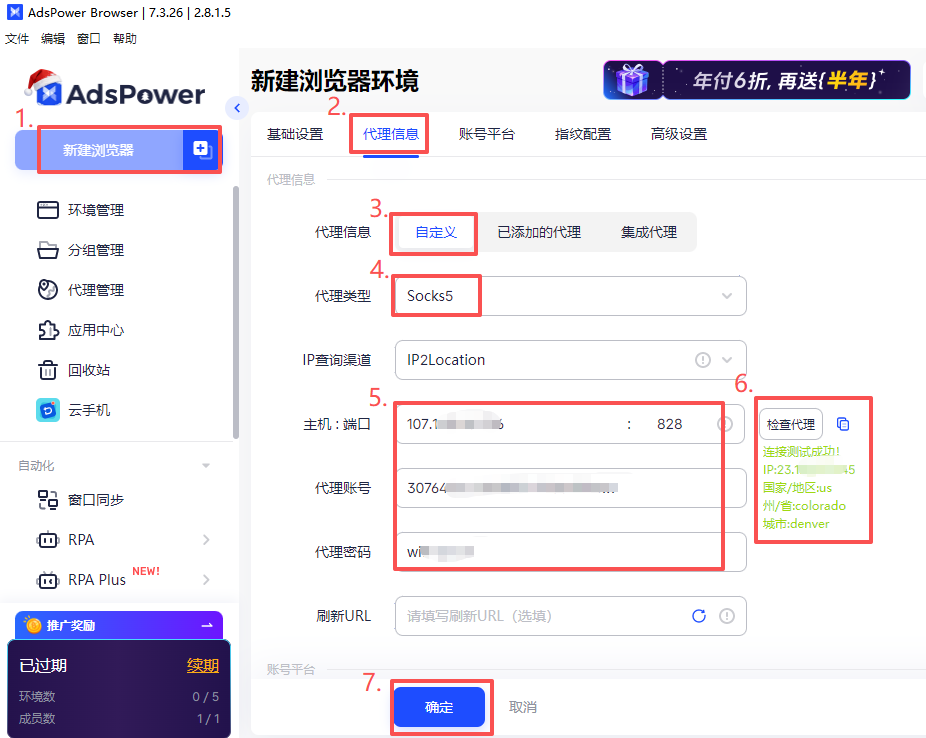The width and height of the screenshot is (926, 738).
Task: Open 云手机 in the sidebar
Action: [88, 410]
